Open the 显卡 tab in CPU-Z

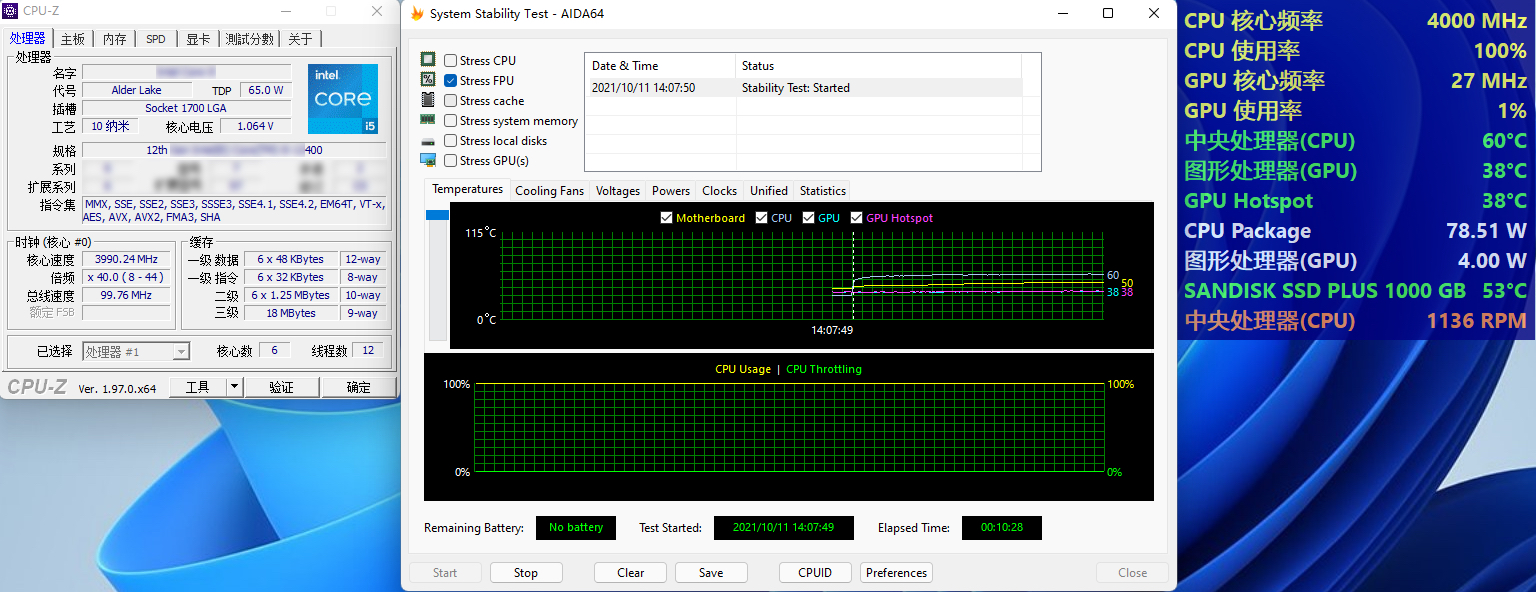(200, 38)
